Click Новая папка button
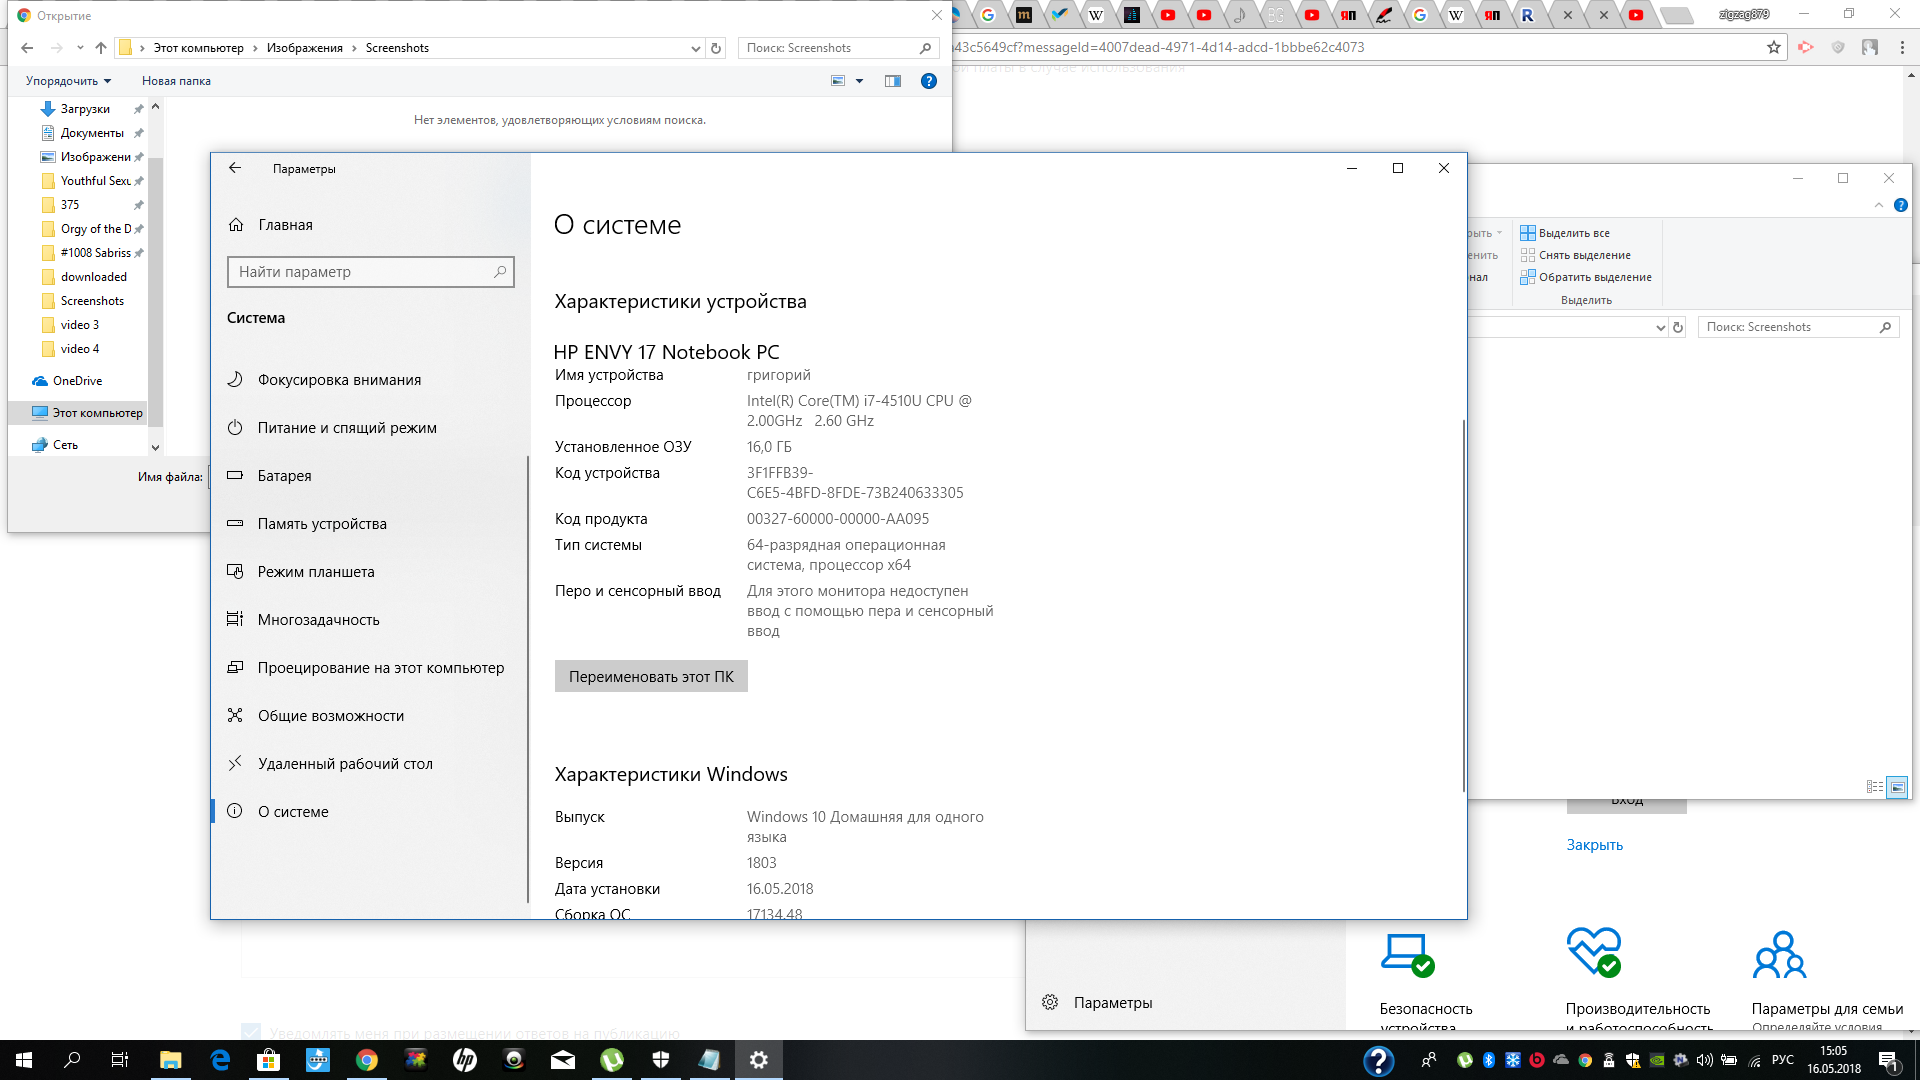The image size is (1920, 1080). tap(176, 81)
